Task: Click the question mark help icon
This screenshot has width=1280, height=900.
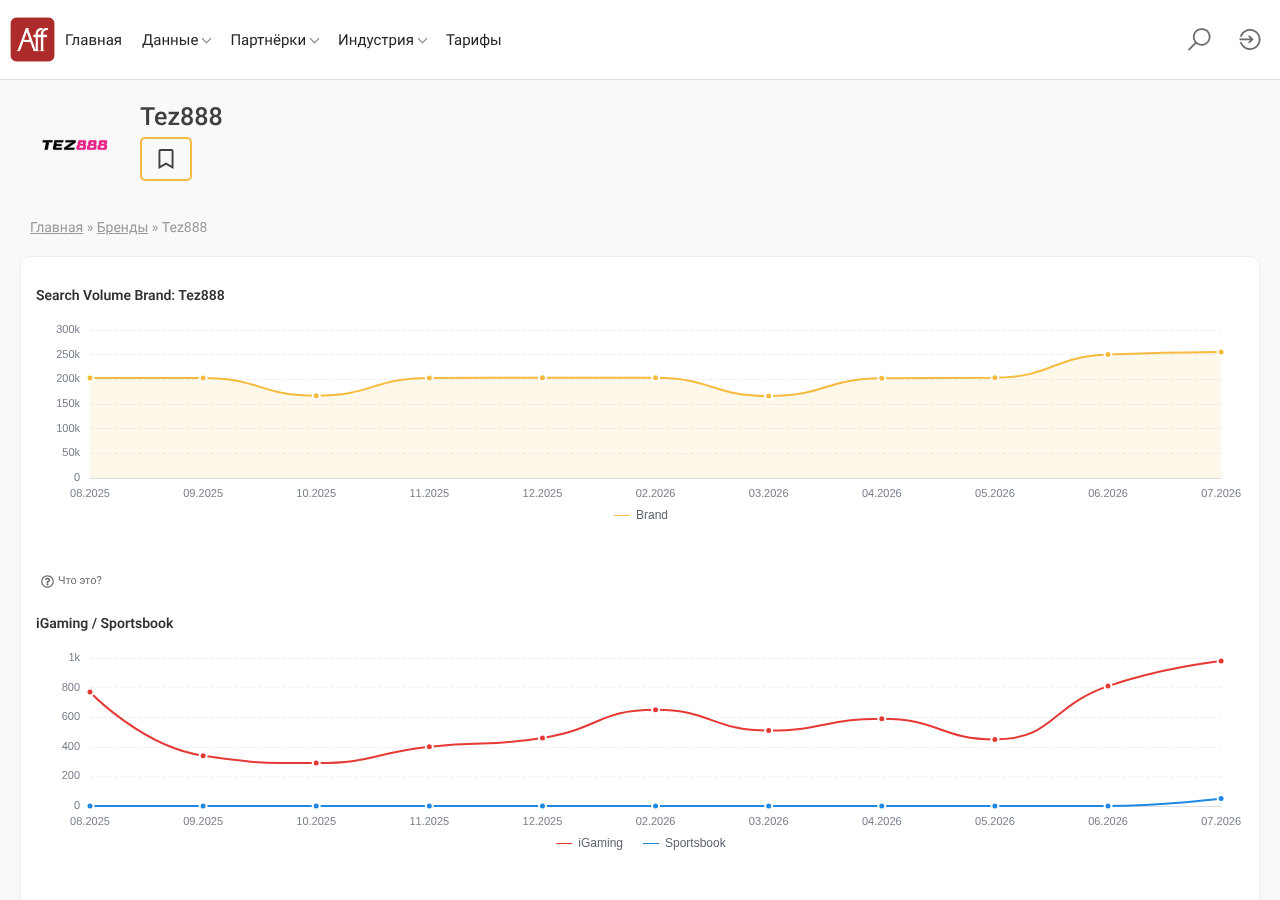Action: tap(47, 581)
